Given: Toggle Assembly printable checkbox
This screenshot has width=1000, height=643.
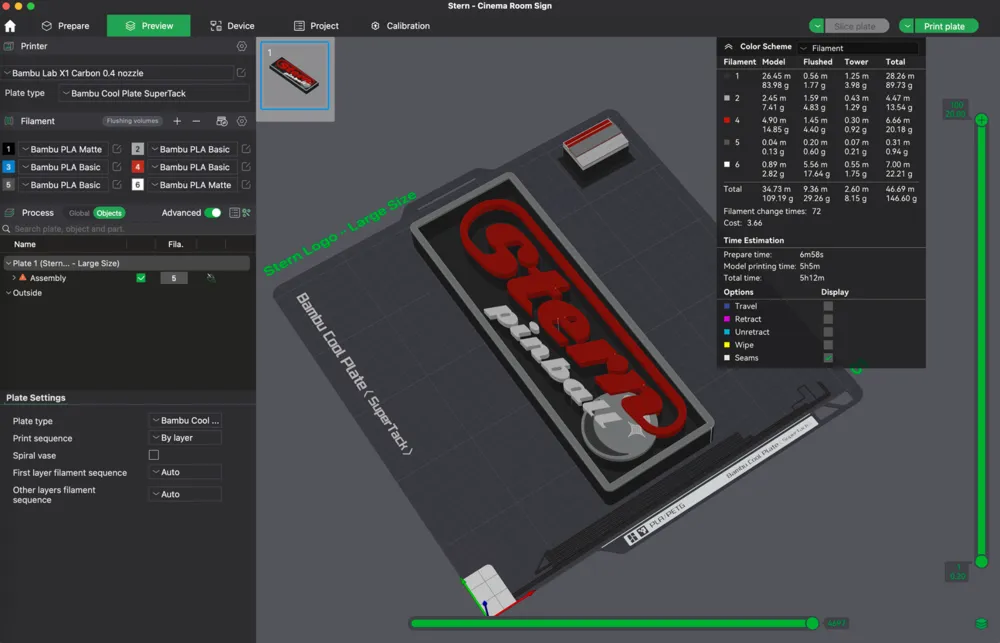Looking at the screenshot, I should pos(141,278).
